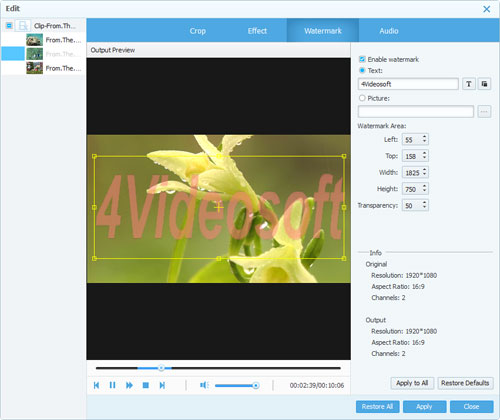This screenshot has width=500, height=420.
Task: Decrease the Top value with down arrow
Action: pyautogui.click(x=424, y=158)
